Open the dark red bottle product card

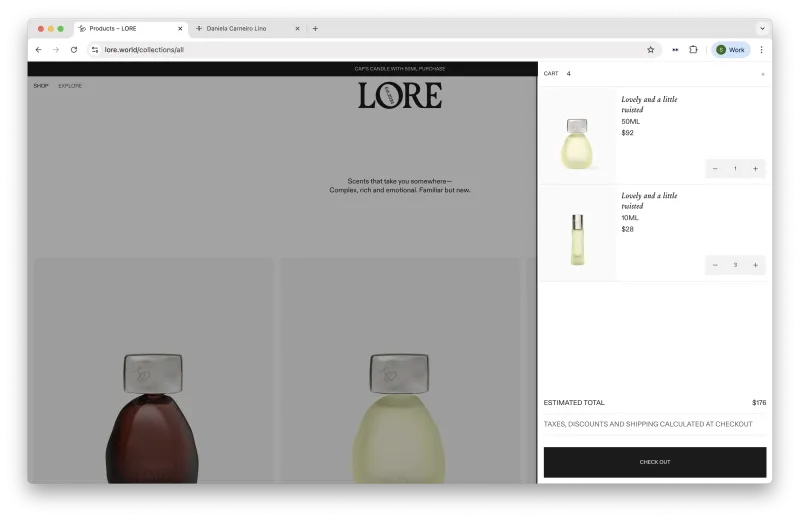(153, 371)
